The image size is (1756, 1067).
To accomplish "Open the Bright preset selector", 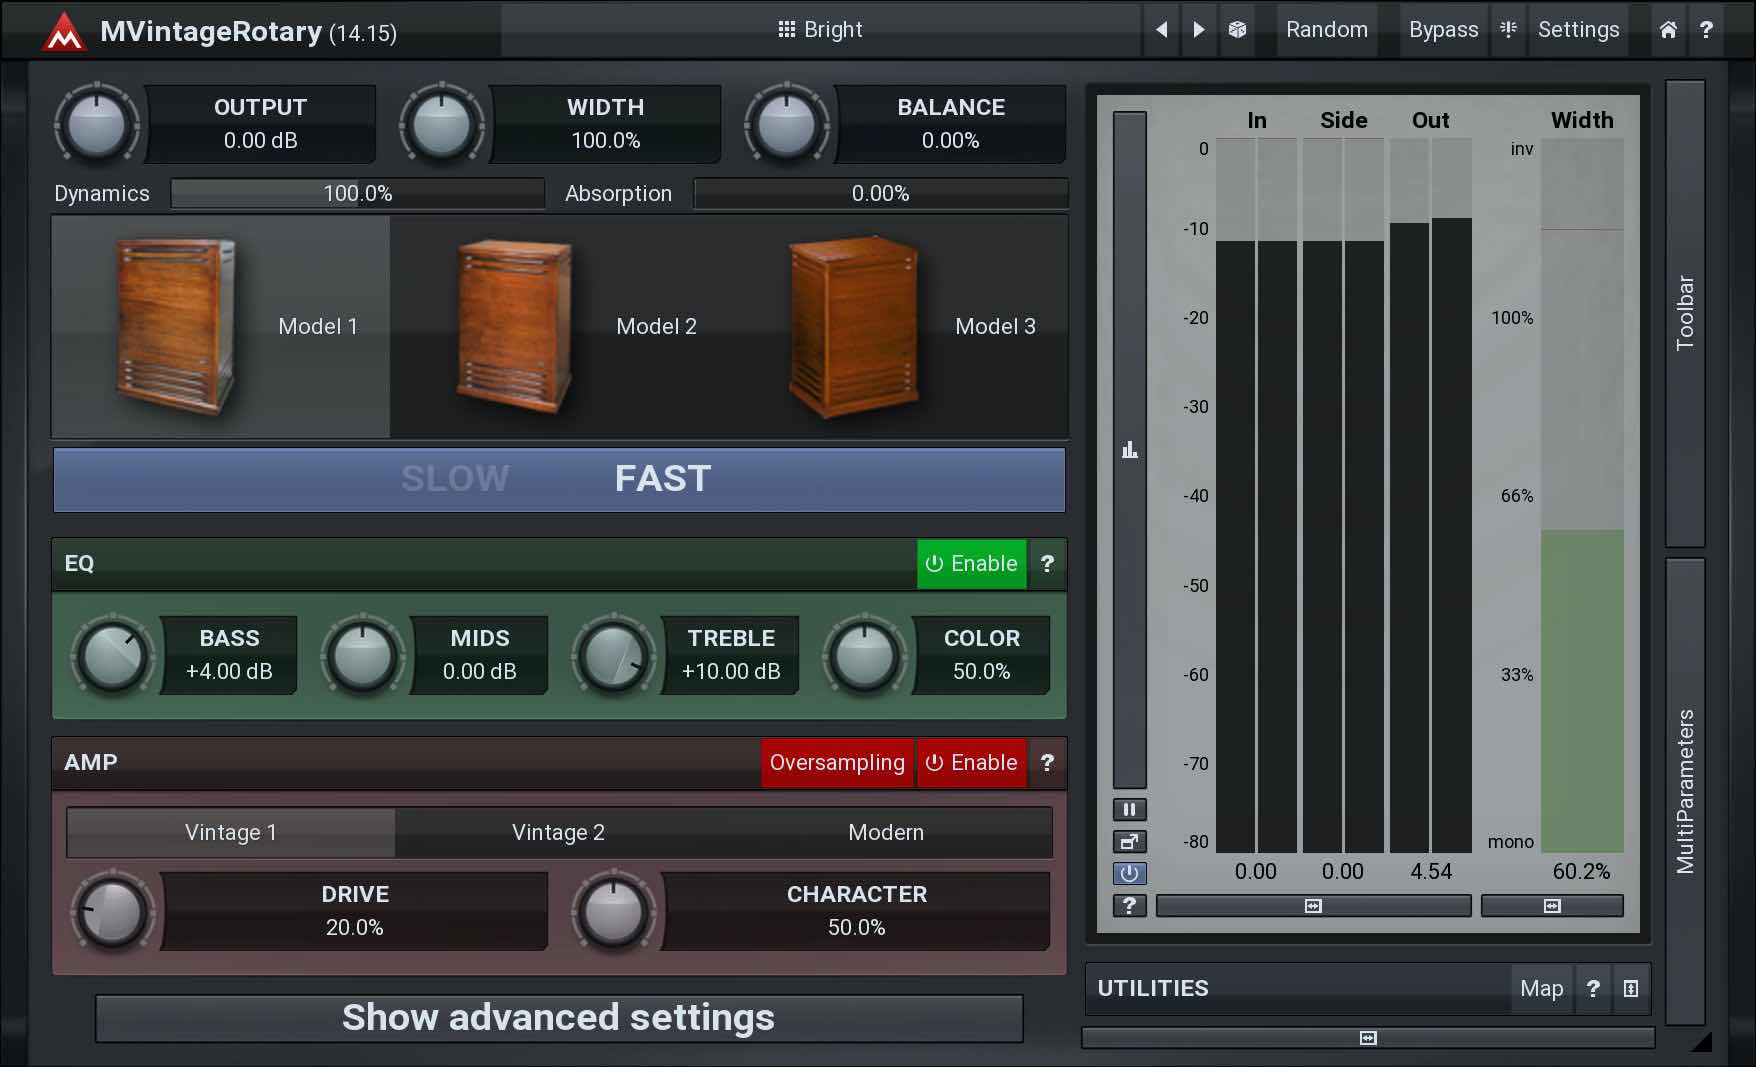I will coord(820,30).
